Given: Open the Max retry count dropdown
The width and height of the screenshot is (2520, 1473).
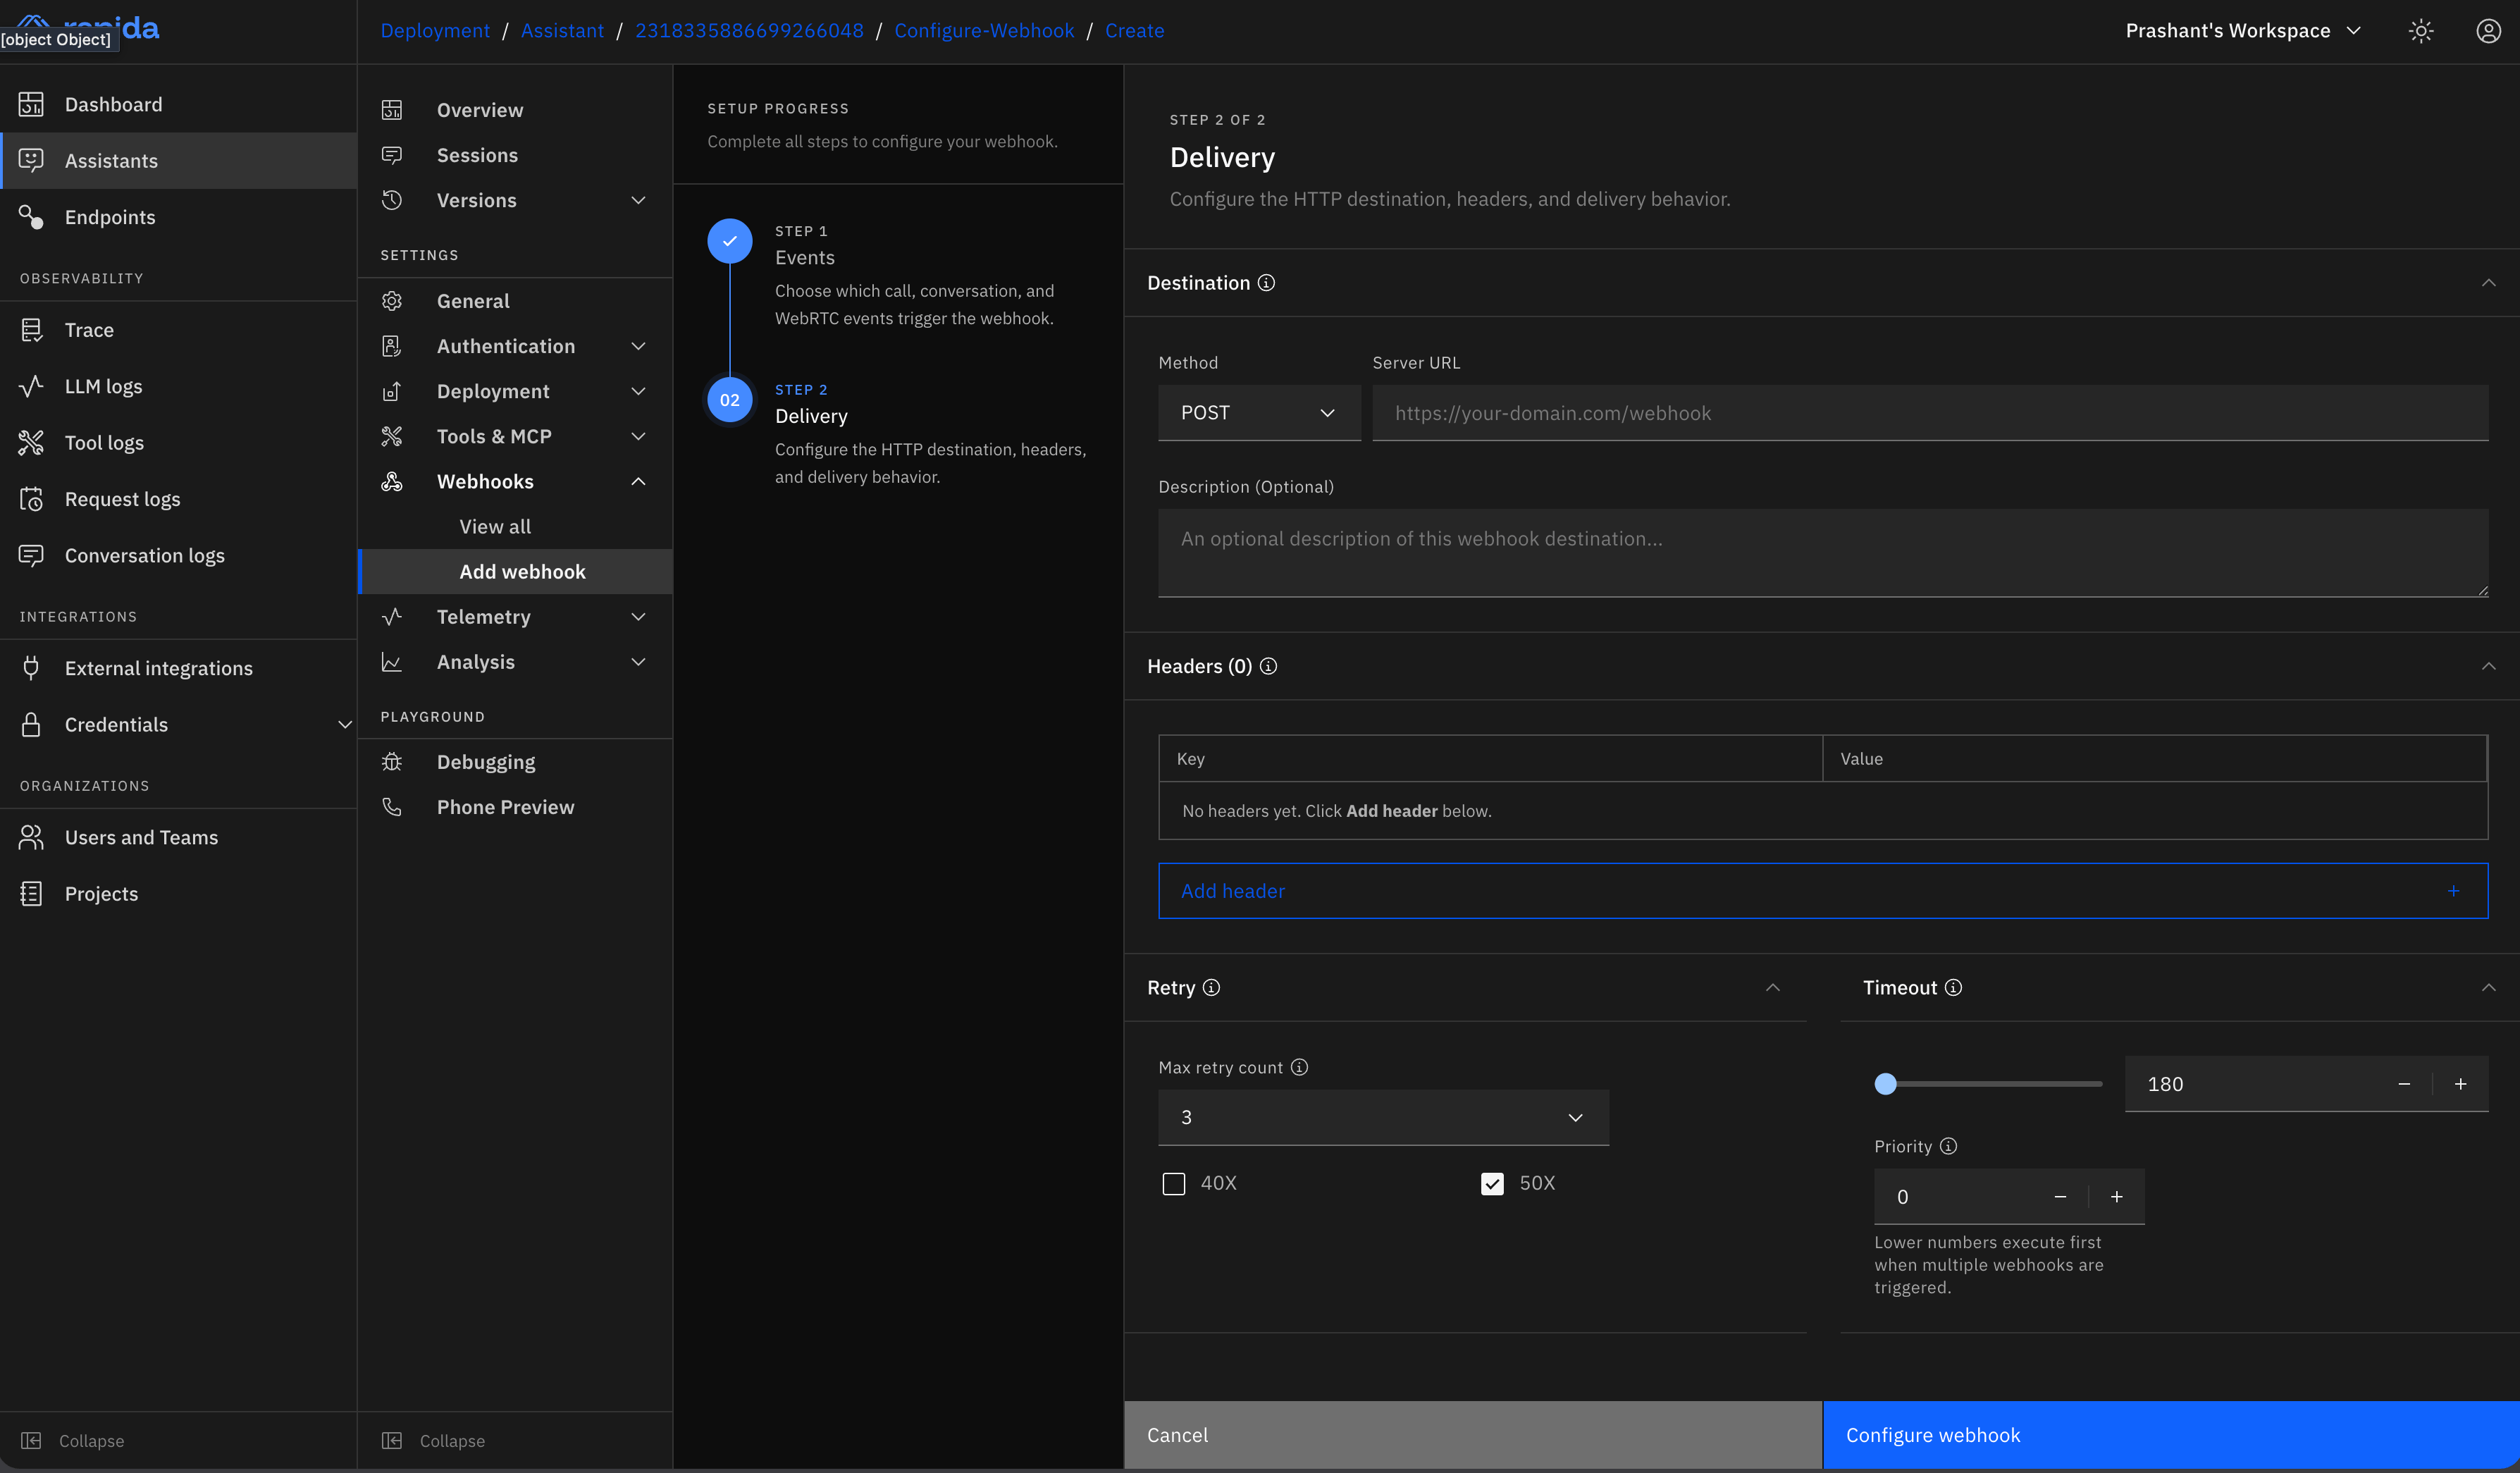Looking at the screenshot, I should pyautogui.click(x=1383, y=1117).
